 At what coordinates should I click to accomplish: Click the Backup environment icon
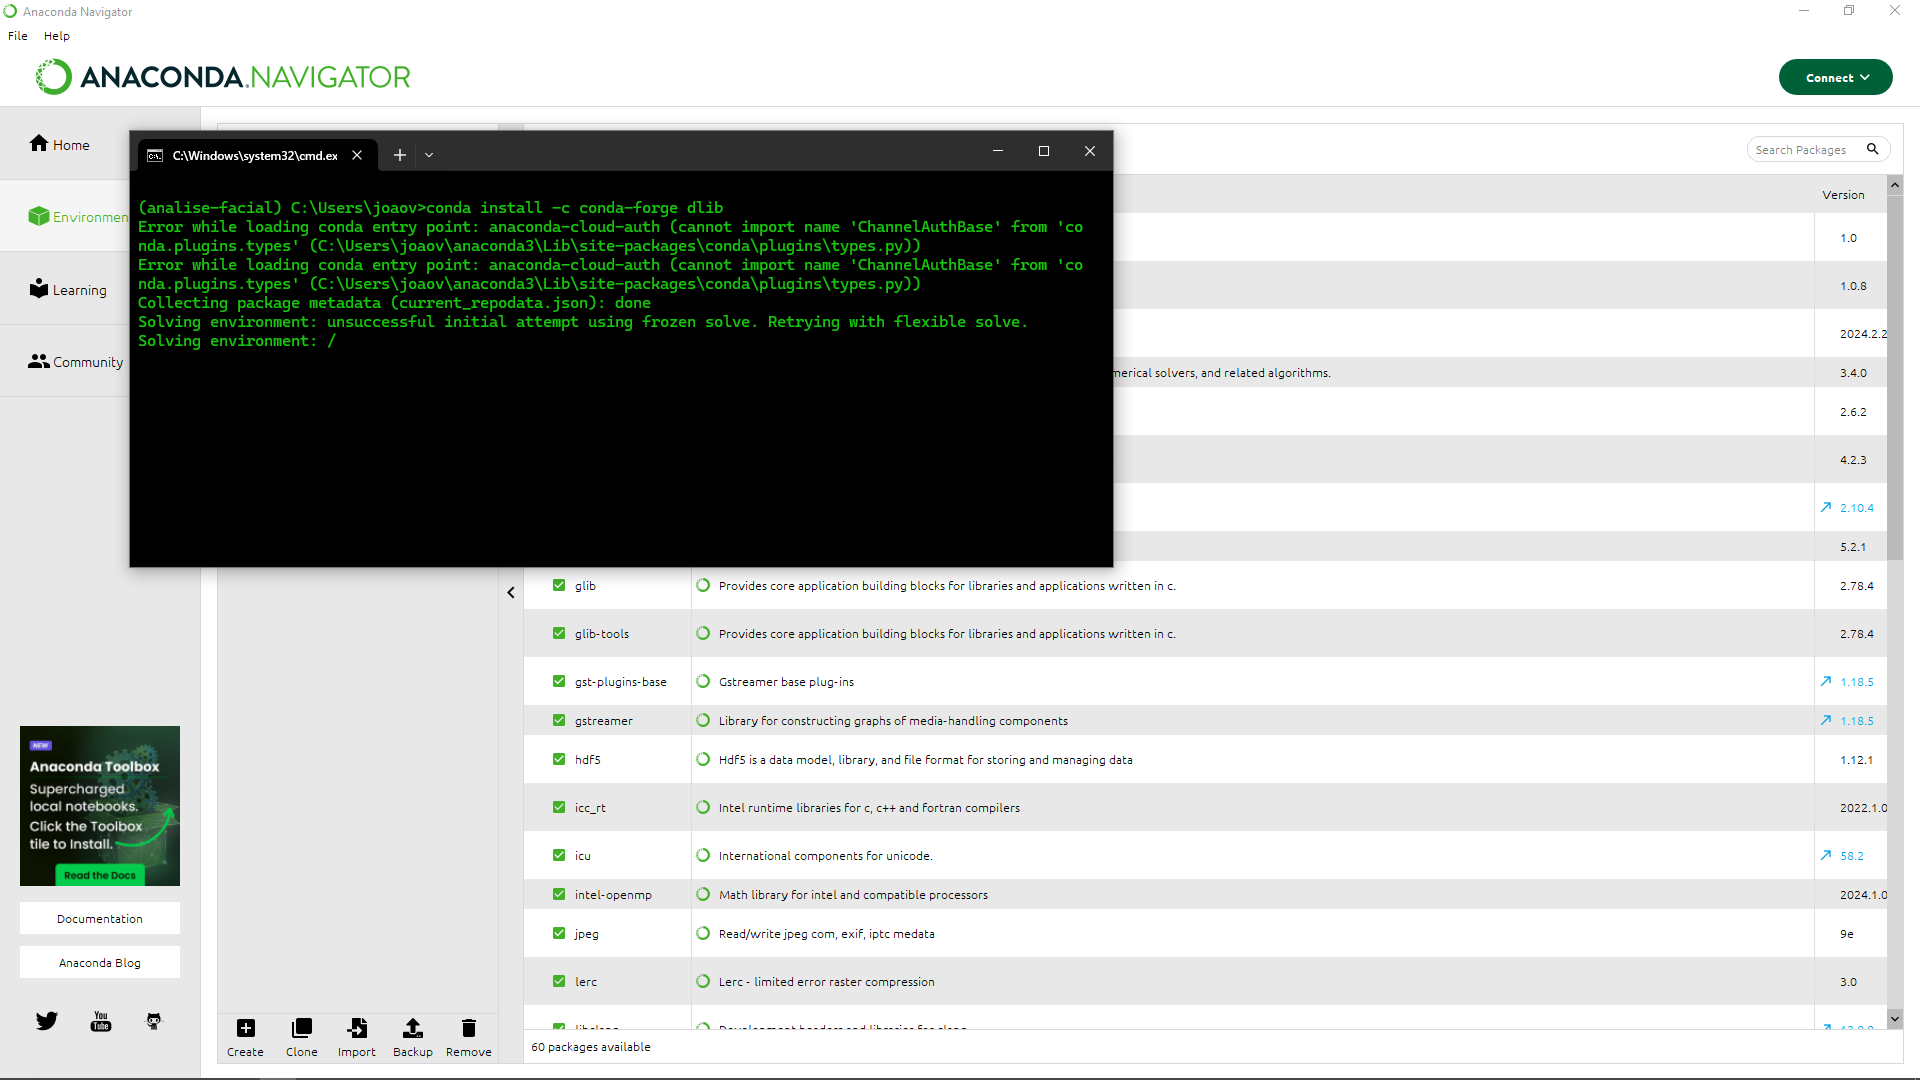[412, 1028]
